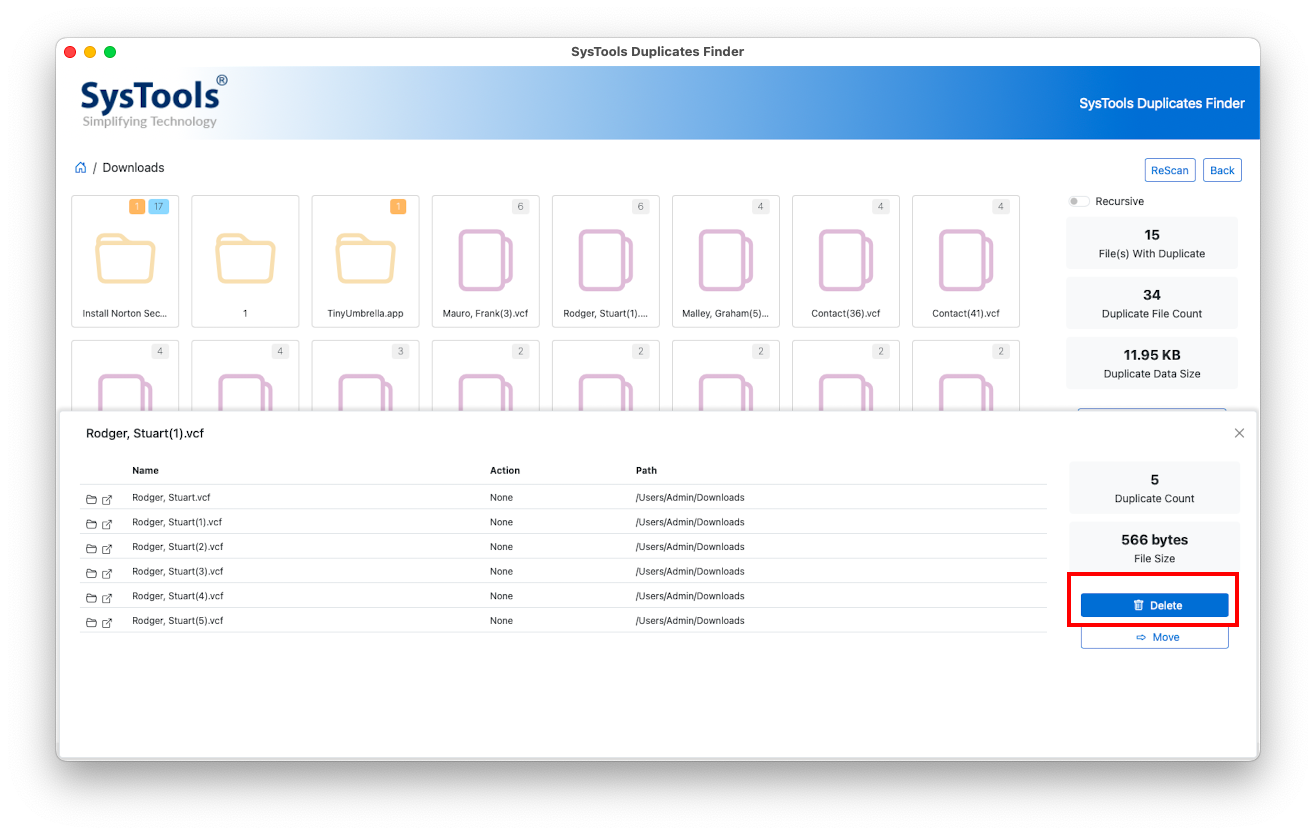Select the Rodger, Stuart.vcf file name

click(x=171, y=497)
